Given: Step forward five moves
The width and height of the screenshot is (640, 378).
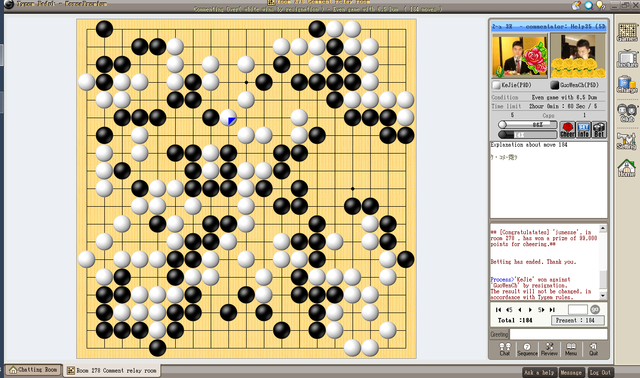Looking at the screenshot, I should point(541,310).
